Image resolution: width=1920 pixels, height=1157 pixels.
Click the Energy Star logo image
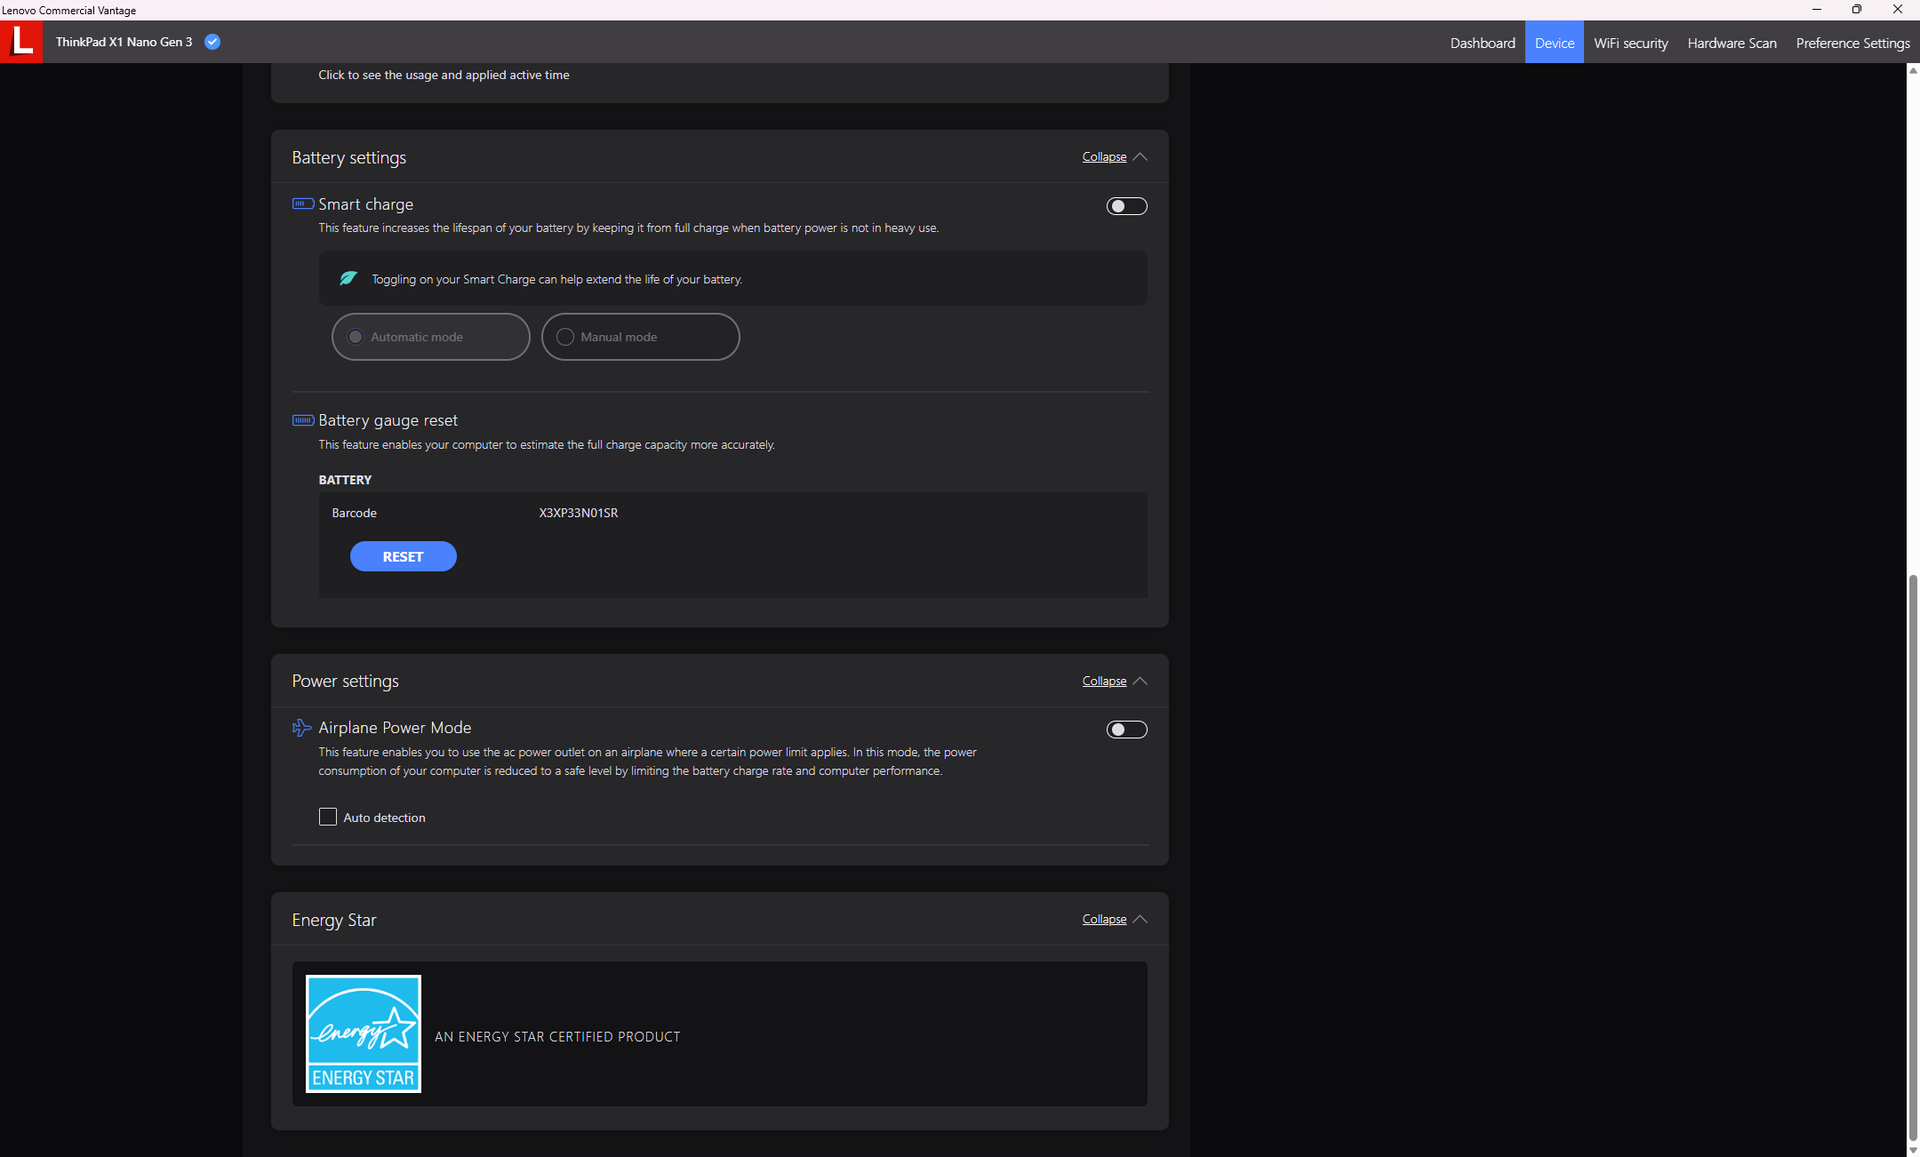[x=363, y=1033]
